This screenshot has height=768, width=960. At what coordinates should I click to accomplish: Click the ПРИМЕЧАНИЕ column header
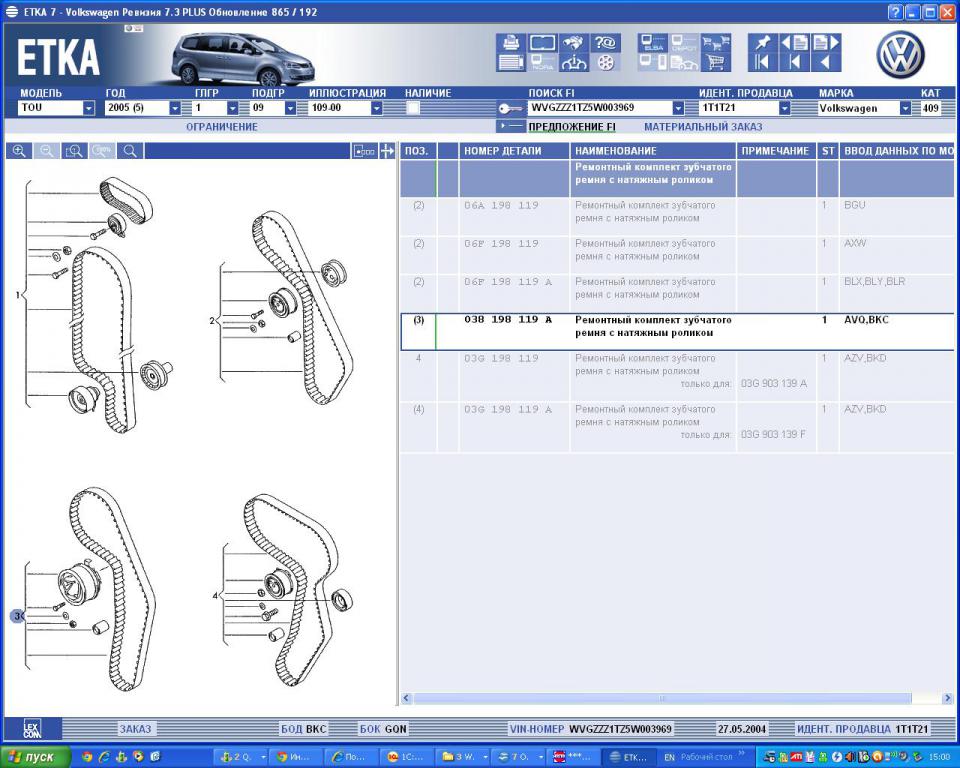[x=776, y=151]
